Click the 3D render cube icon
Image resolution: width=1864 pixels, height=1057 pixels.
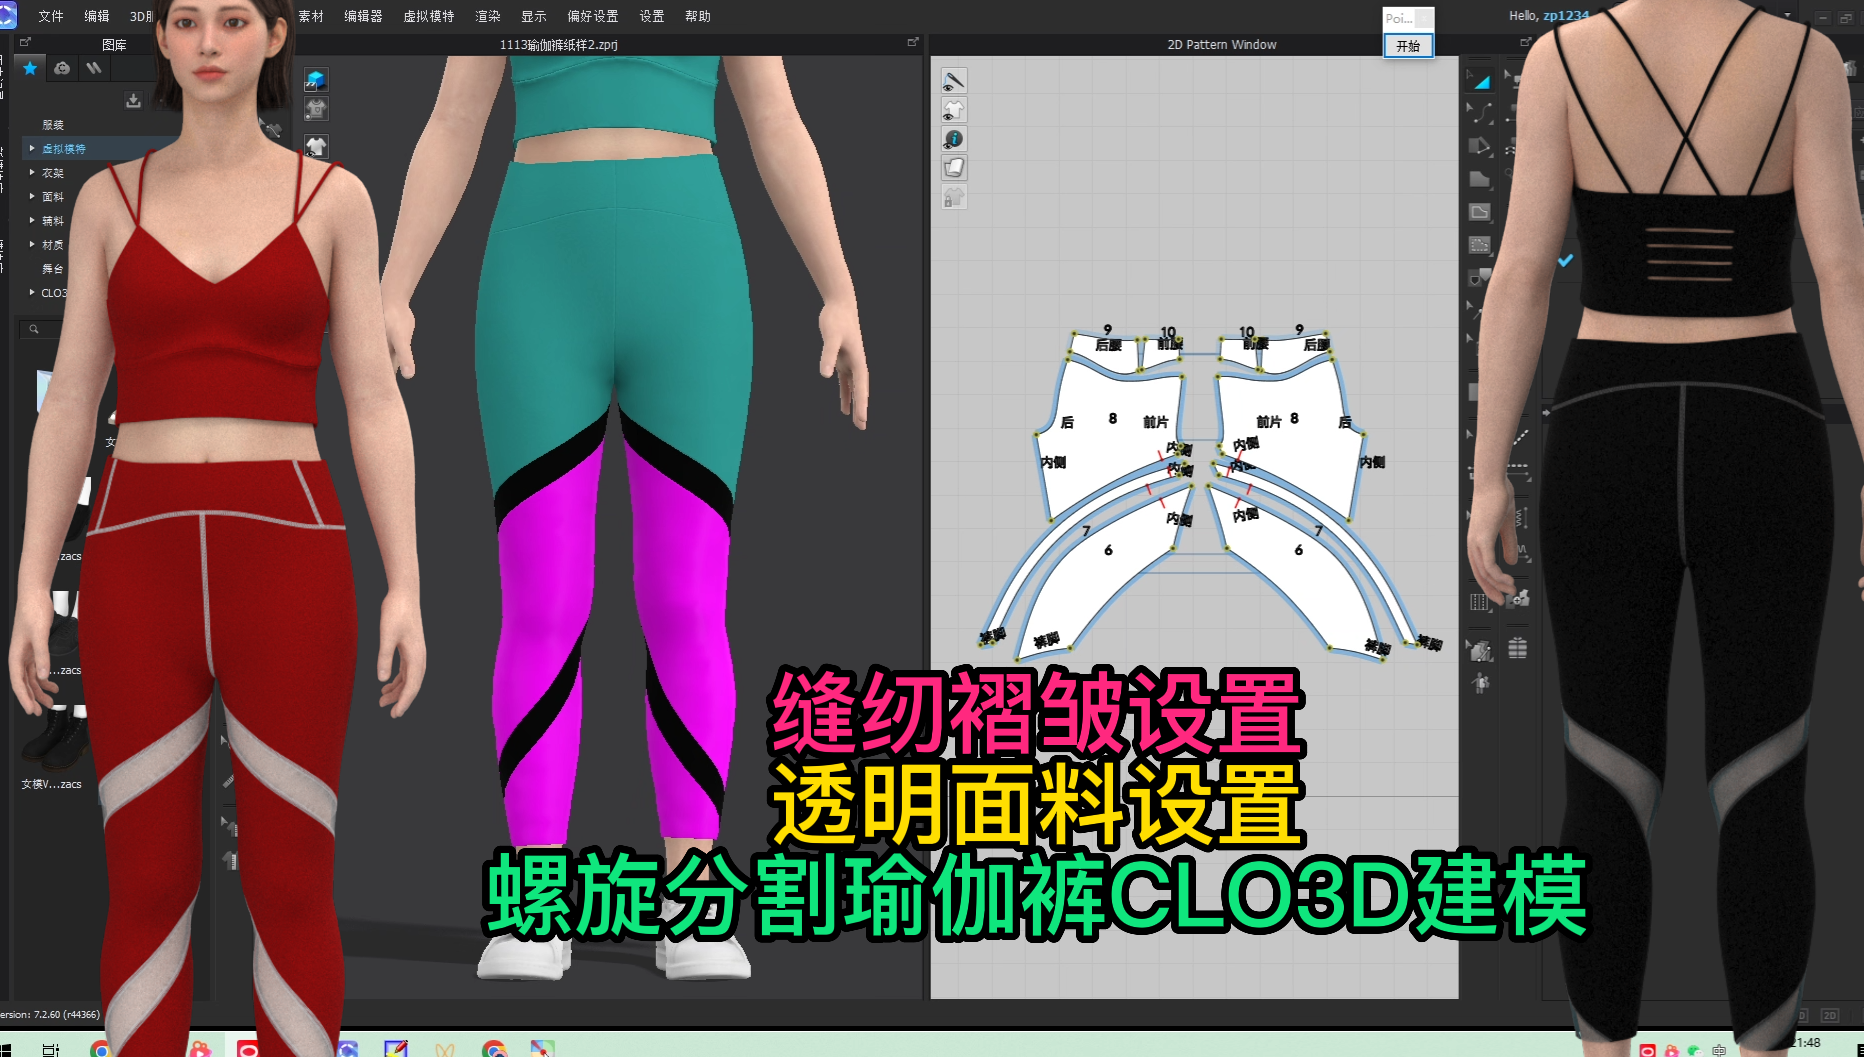pos(316,80)
